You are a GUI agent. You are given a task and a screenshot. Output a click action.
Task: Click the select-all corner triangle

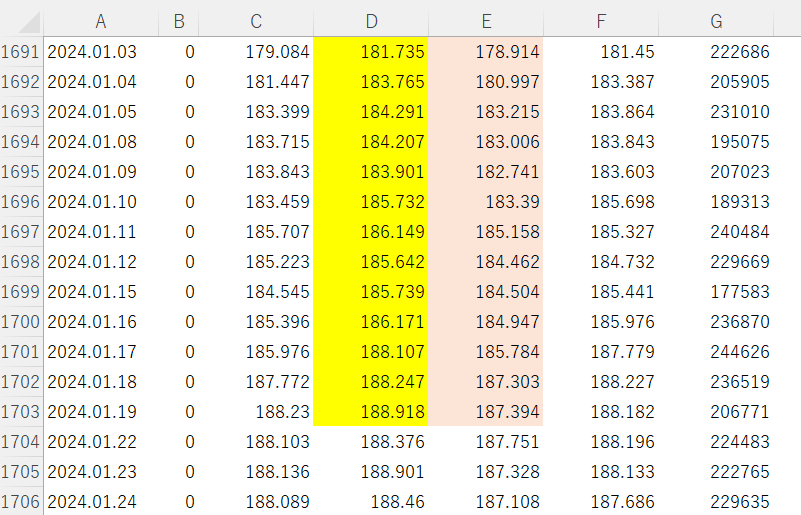tap(29, 23)
